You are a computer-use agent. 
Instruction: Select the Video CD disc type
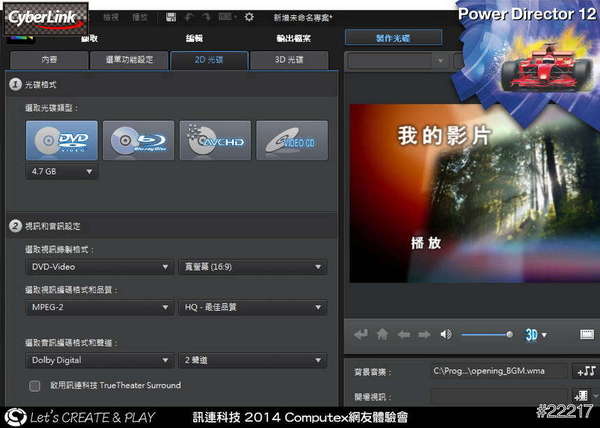point(292,140)
